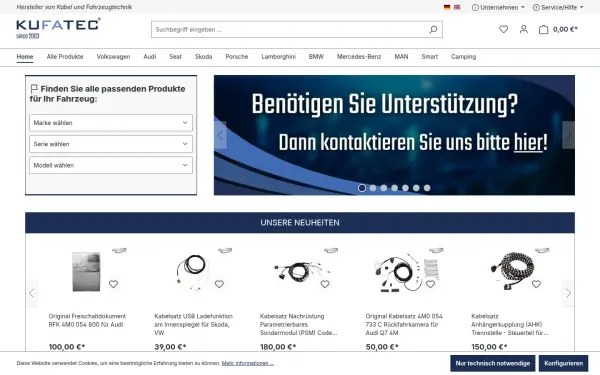The width and height of the screenshot is (600, 375).
Task: Click cart total 0,00 €
Action: point(565,29)
